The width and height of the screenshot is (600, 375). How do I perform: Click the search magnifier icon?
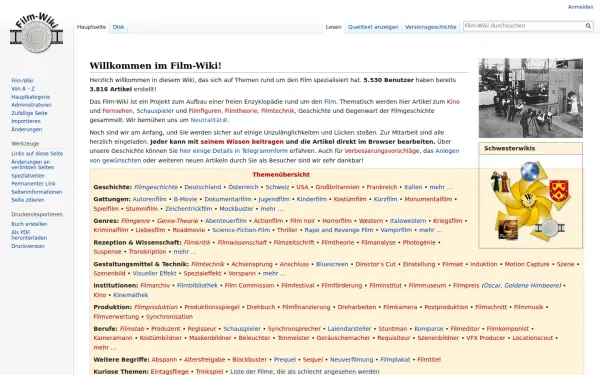[588, 26]
